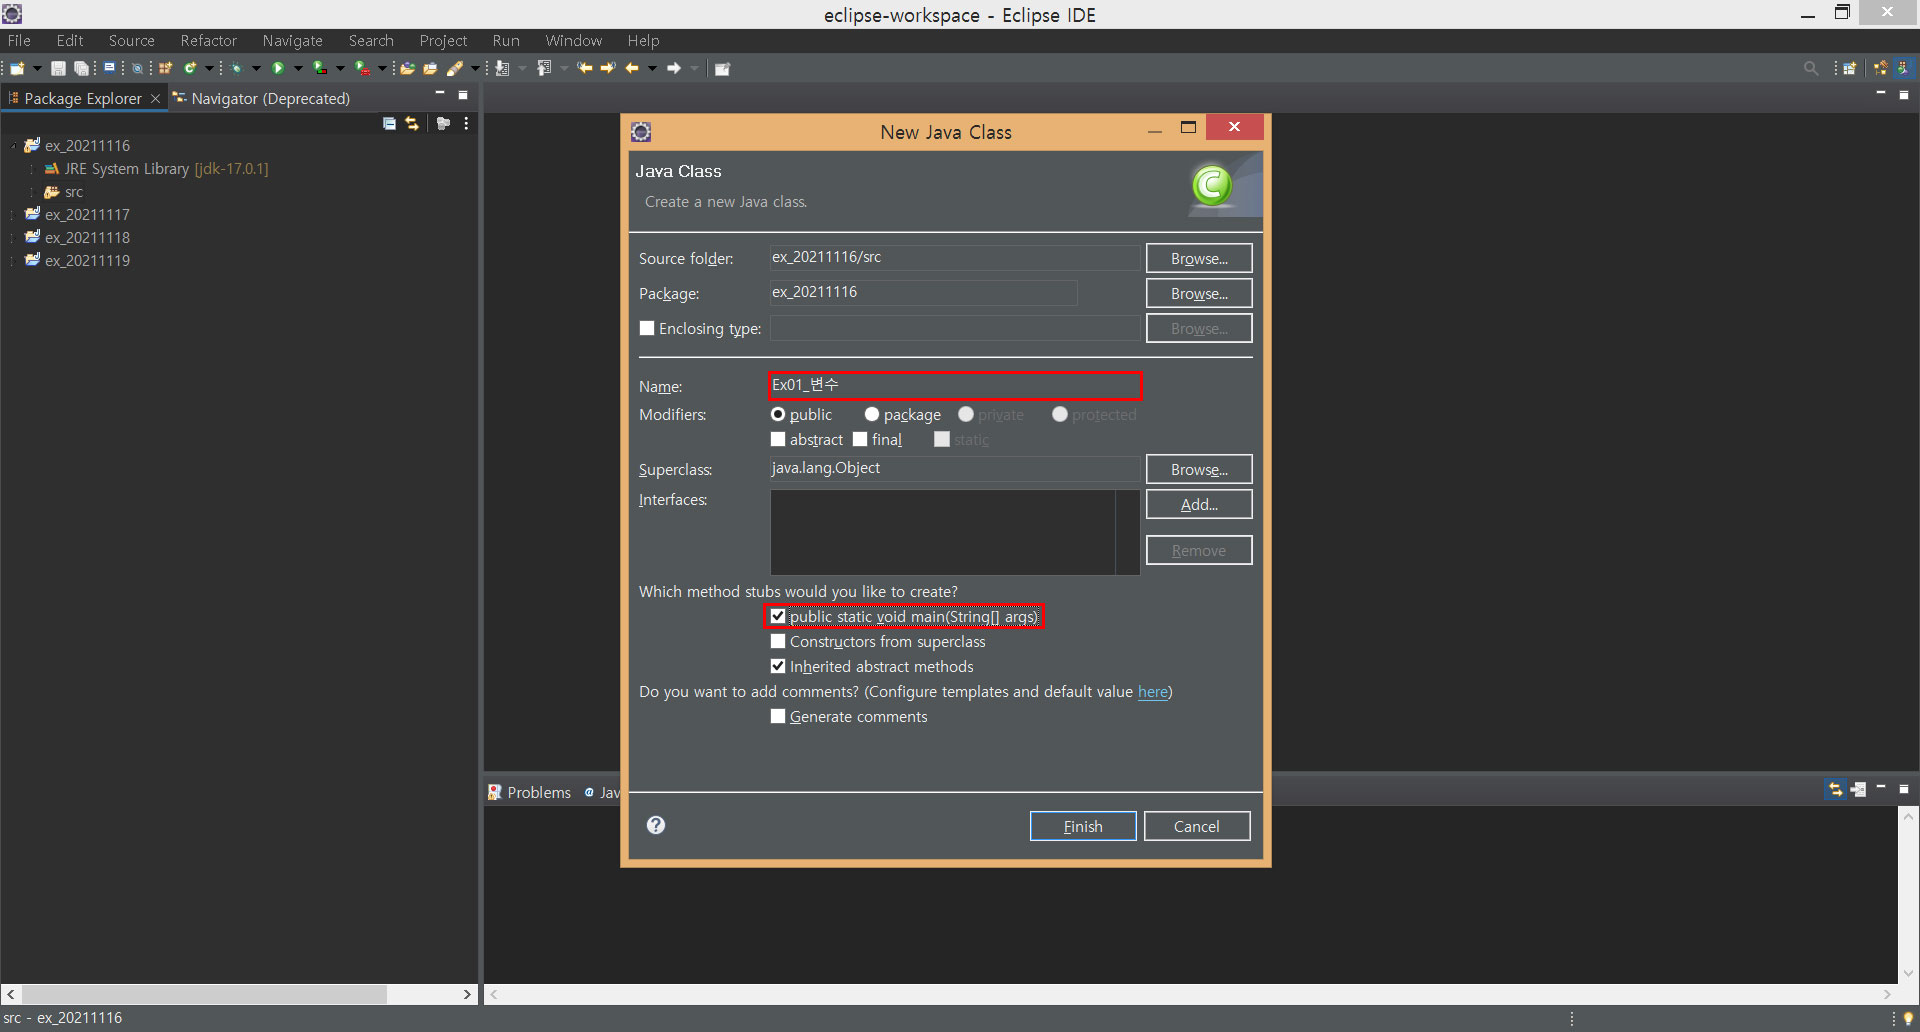This screenshot has width=1920, height=1032.
Task: Click the Open Perspective icon
Action: (1850, 68)
